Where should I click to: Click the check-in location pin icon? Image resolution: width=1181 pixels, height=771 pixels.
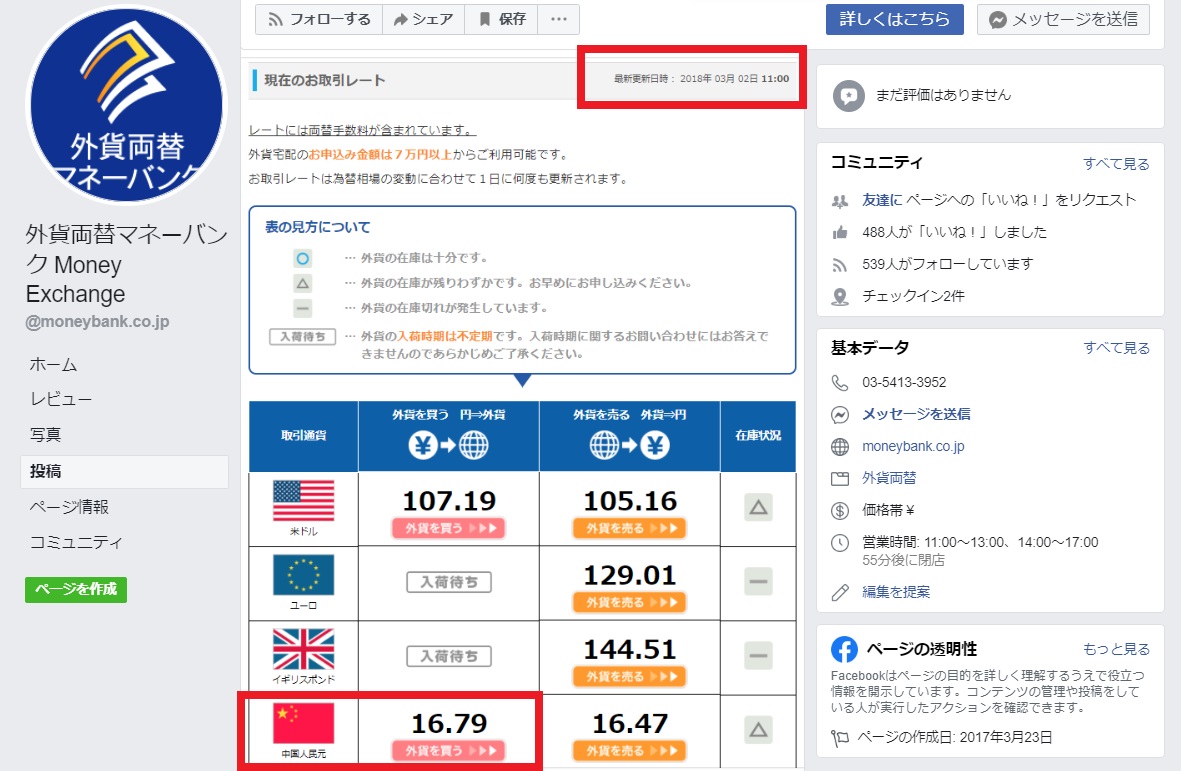840,297
